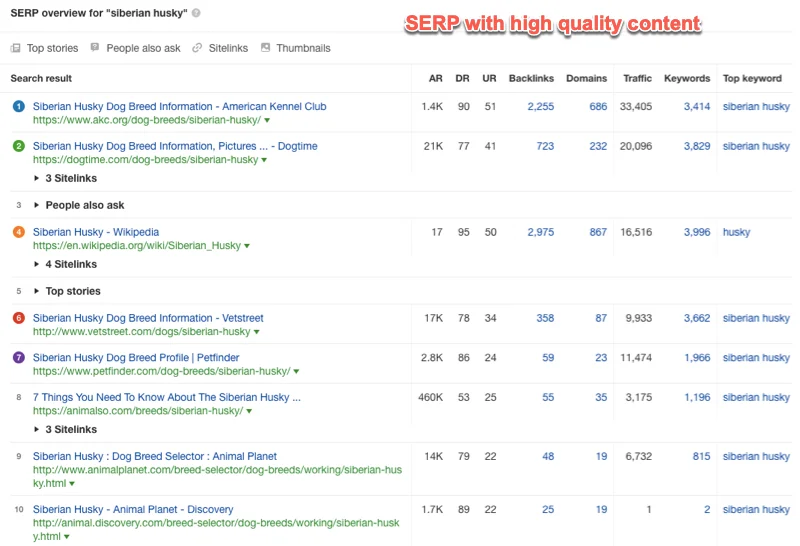
Task: Click the Sitelinks chain icon
Action: [x=197, y=48]
